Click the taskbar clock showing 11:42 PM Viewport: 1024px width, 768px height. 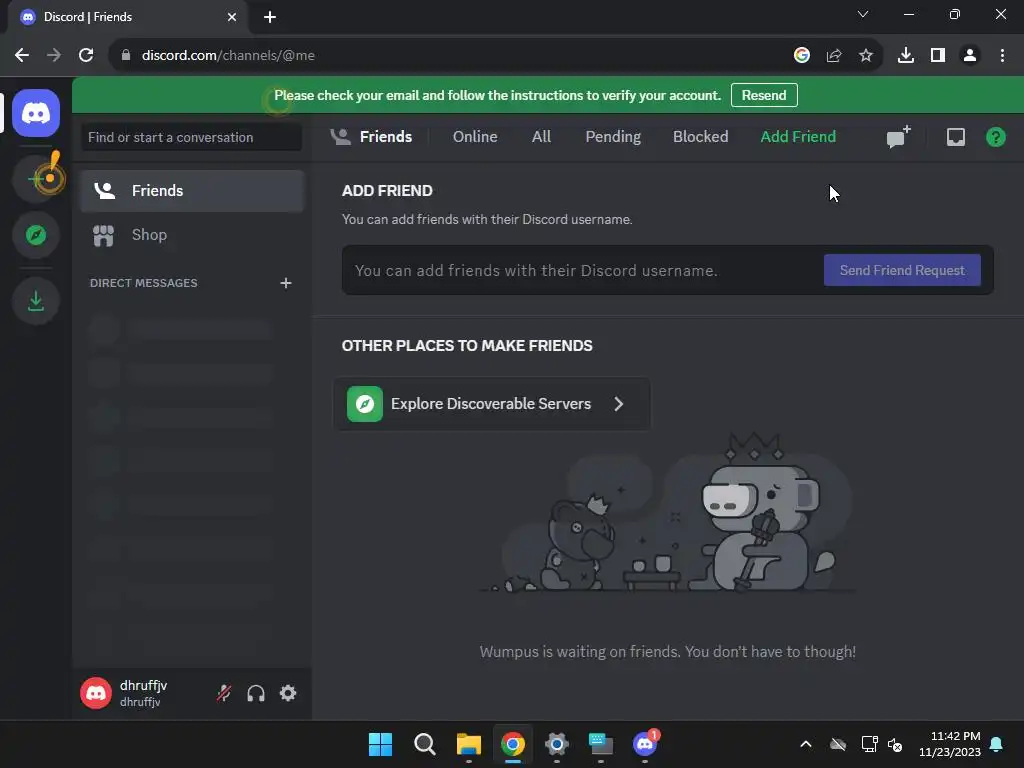950,744
